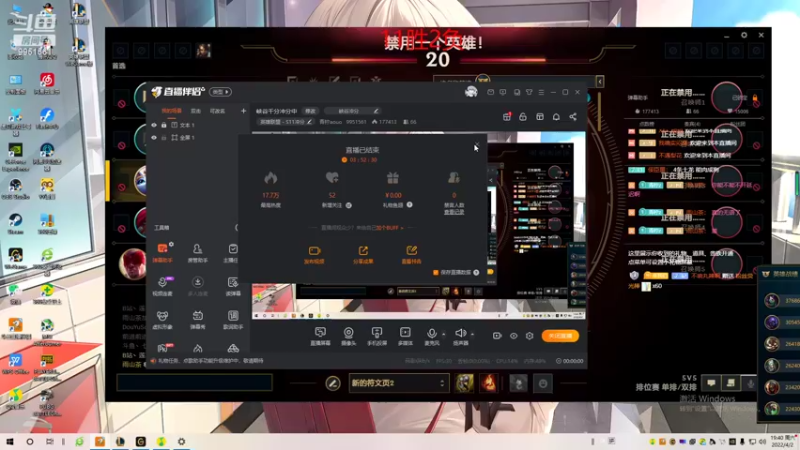Open companion settings gear near stream button

[530, 336]
